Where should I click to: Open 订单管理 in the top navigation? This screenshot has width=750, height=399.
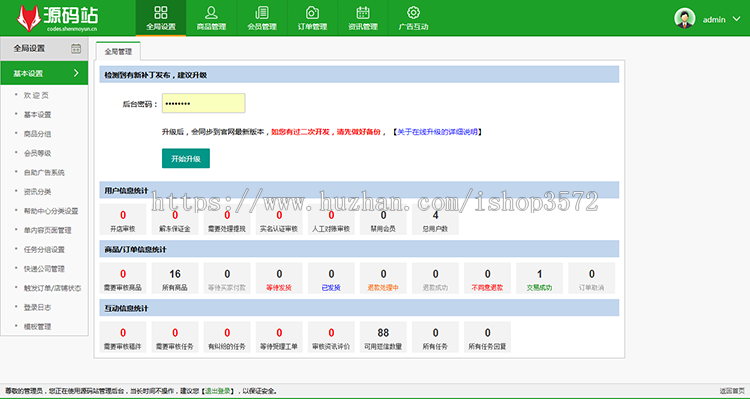312,18
